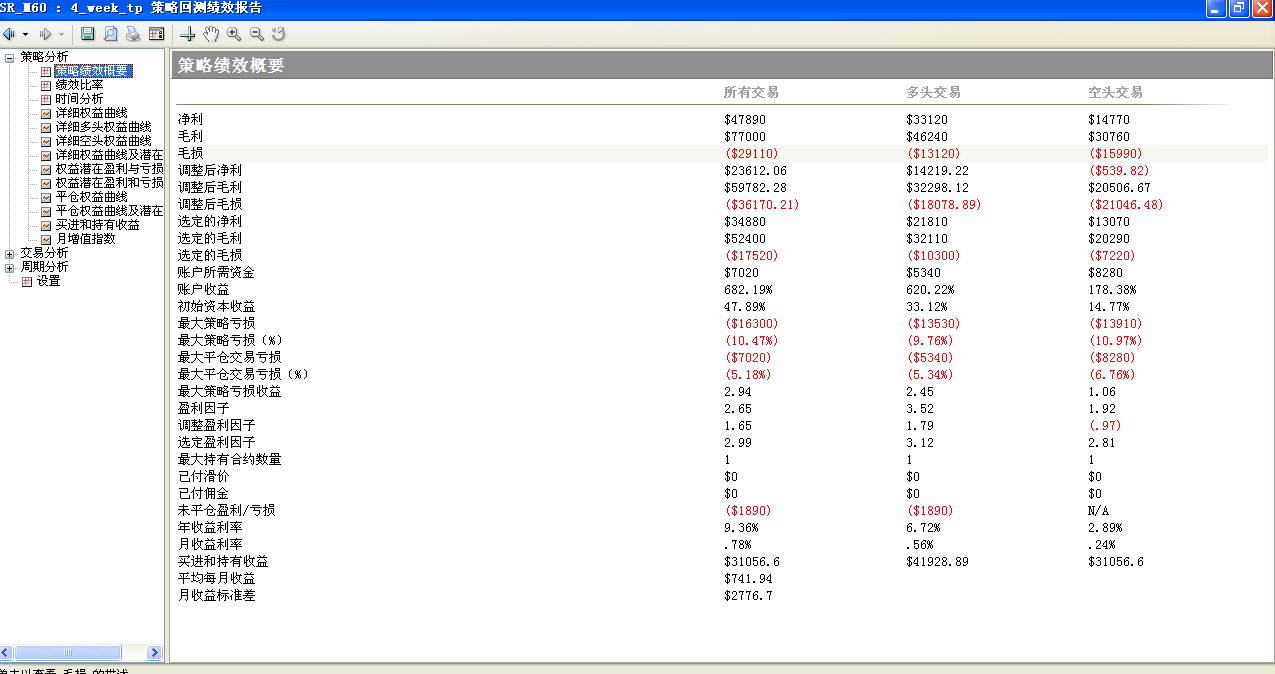Click the 未平仓盈利/亏损 row label
1275x674 pixels.
[x=226, y=511]
